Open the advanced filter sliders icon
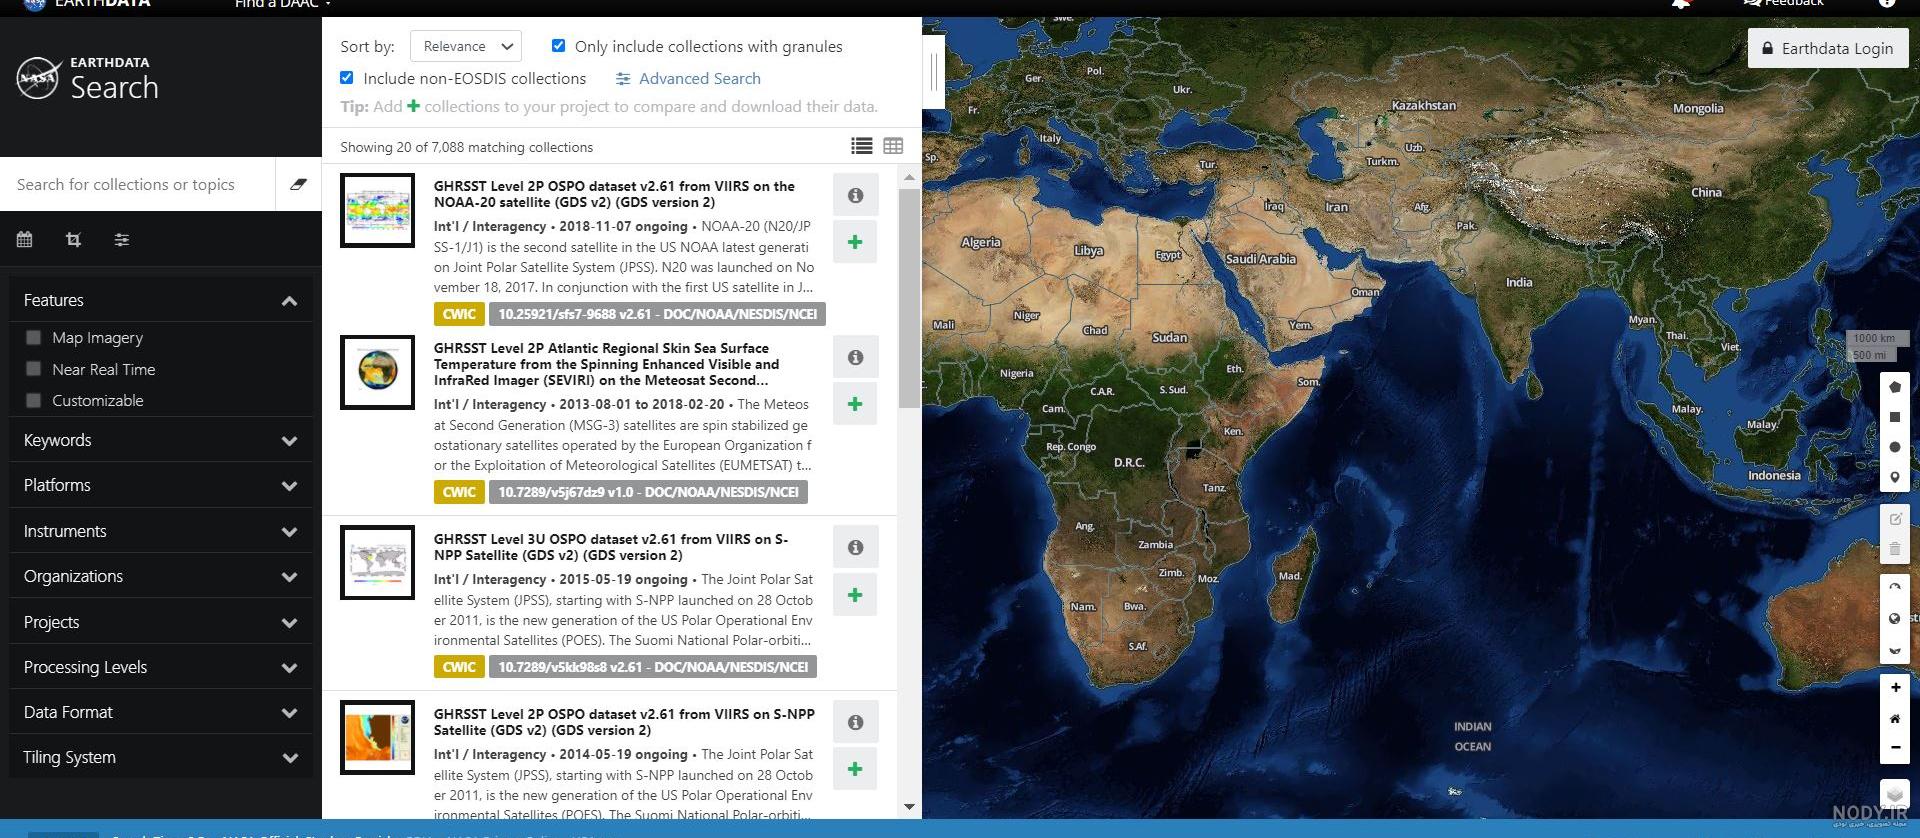Screen dimensions: 1920x838 click(122, 239)
